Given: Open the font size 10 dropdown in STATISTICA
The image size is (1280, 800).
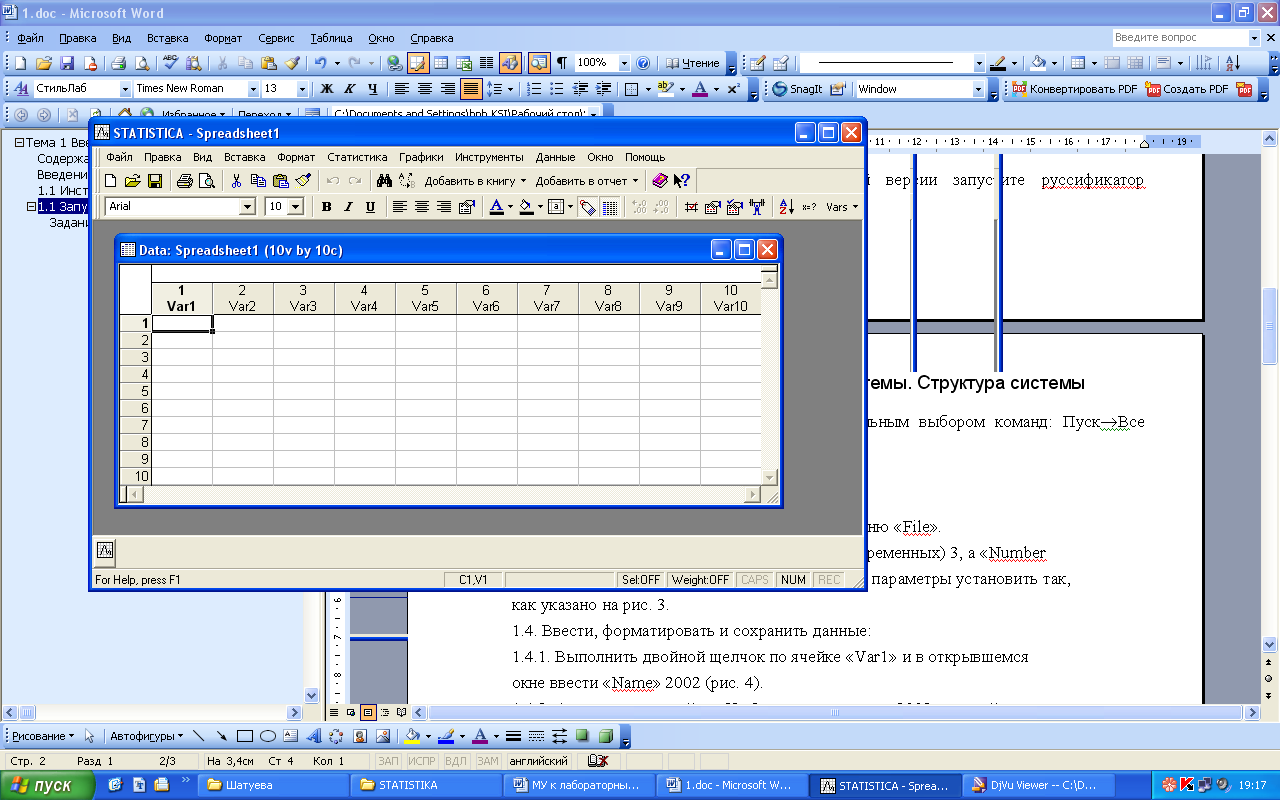Looking at the screenshot, I should coord(296,207).
